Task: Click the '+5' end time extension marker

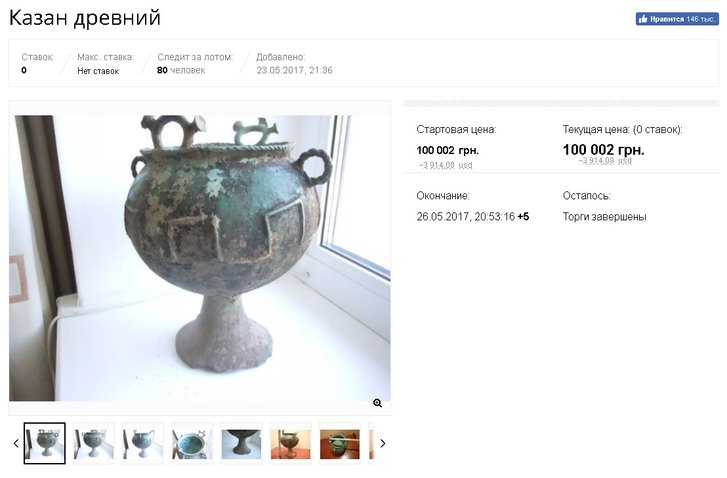Action: pos(523,217)
